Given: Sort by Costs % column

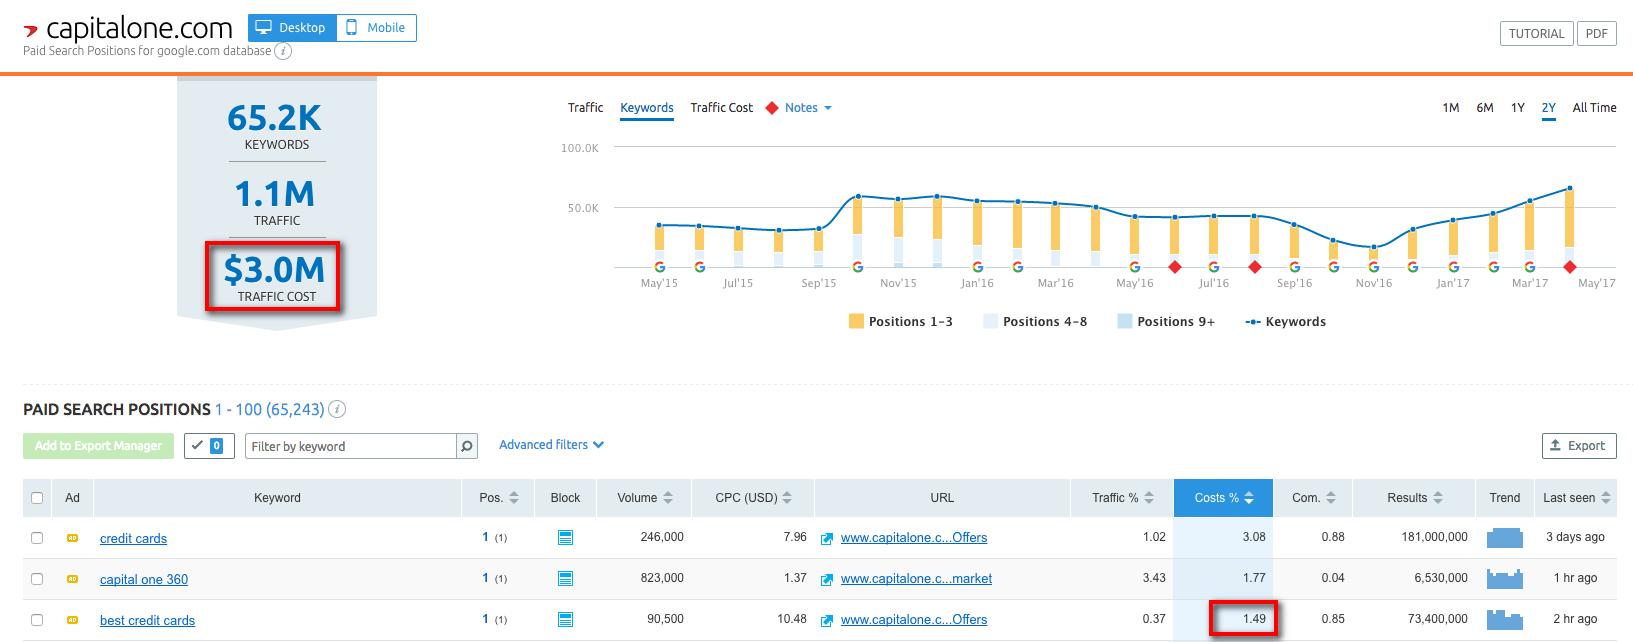Looking at the screenshot, I should [1225, 498].
